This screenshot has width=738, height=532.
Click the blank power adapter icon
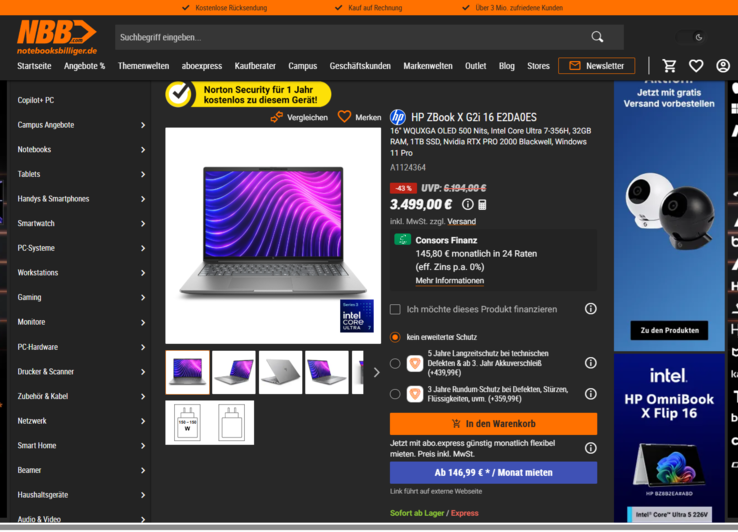pos(232,422)
